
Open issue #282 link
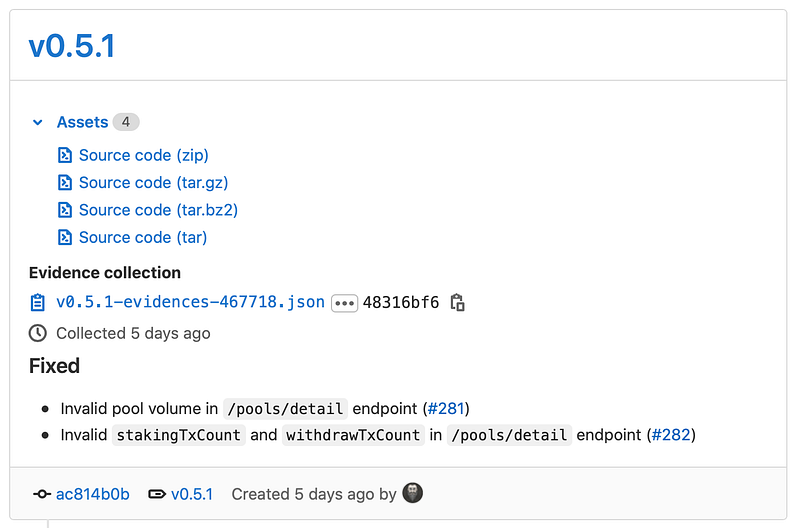672,435
